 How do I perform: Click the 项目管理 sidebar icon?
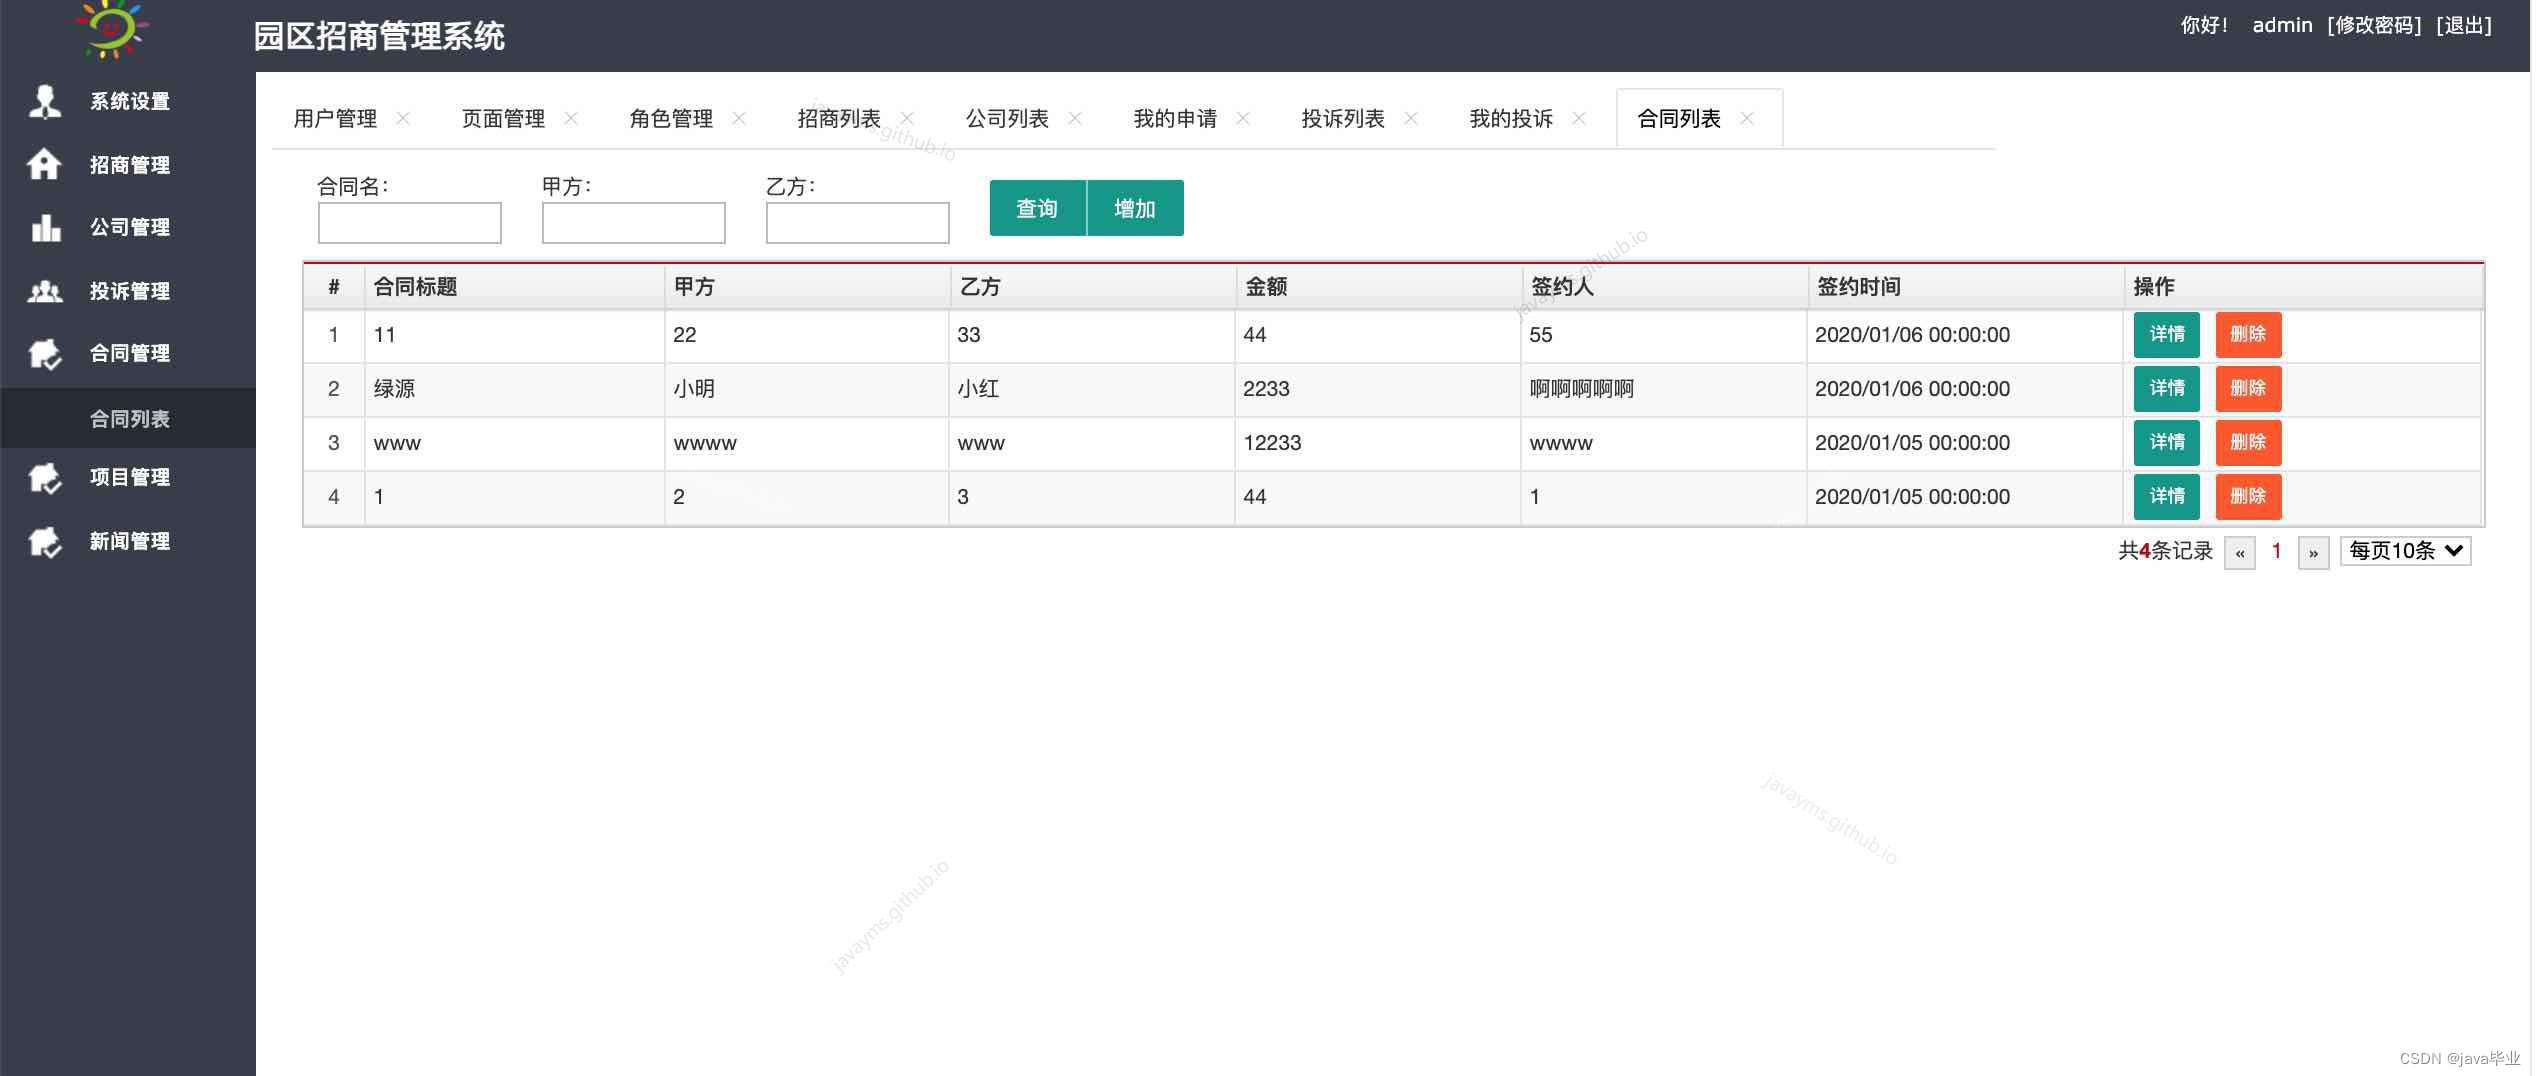[x=45, y=478]
